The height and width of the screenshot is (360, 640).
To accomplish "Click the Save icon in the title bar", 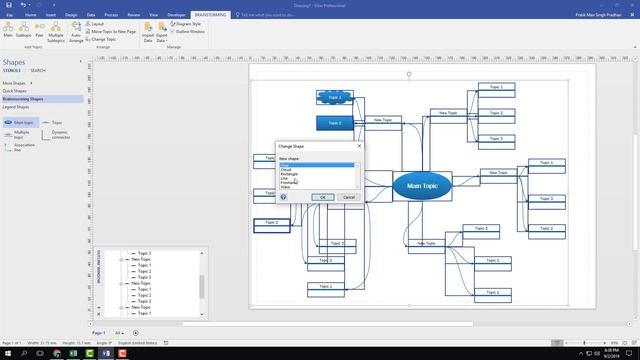I will [9, 5].
